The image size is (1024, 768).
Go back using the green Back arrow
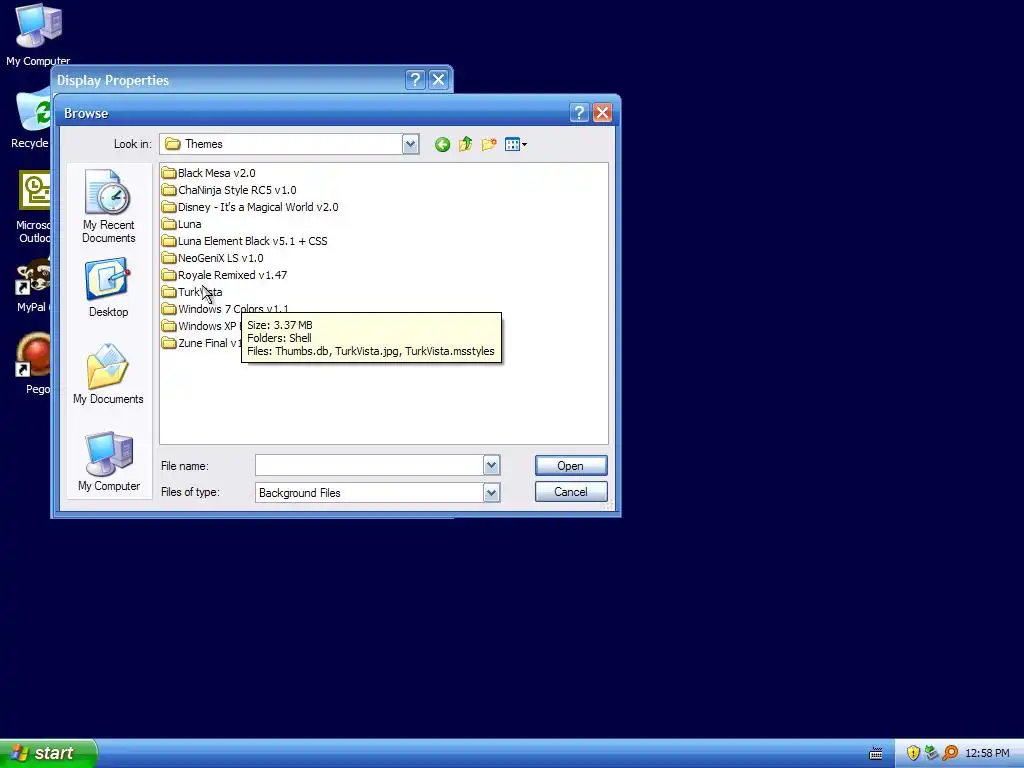pos(442,144)
